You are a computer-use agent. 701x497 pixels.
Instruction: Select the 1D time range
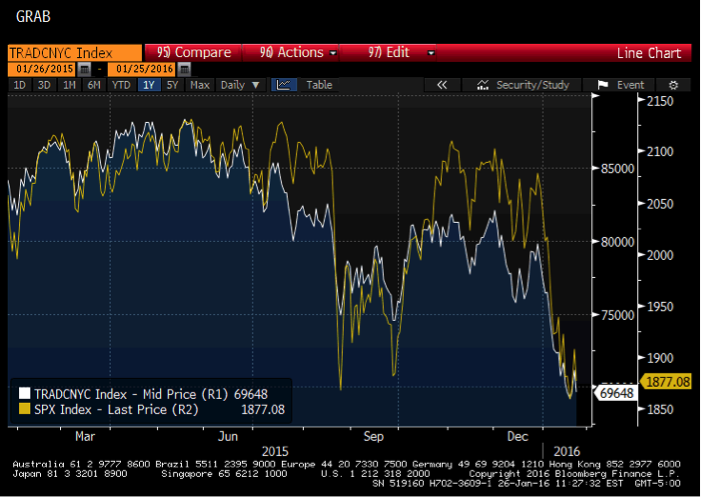[19, 85]
